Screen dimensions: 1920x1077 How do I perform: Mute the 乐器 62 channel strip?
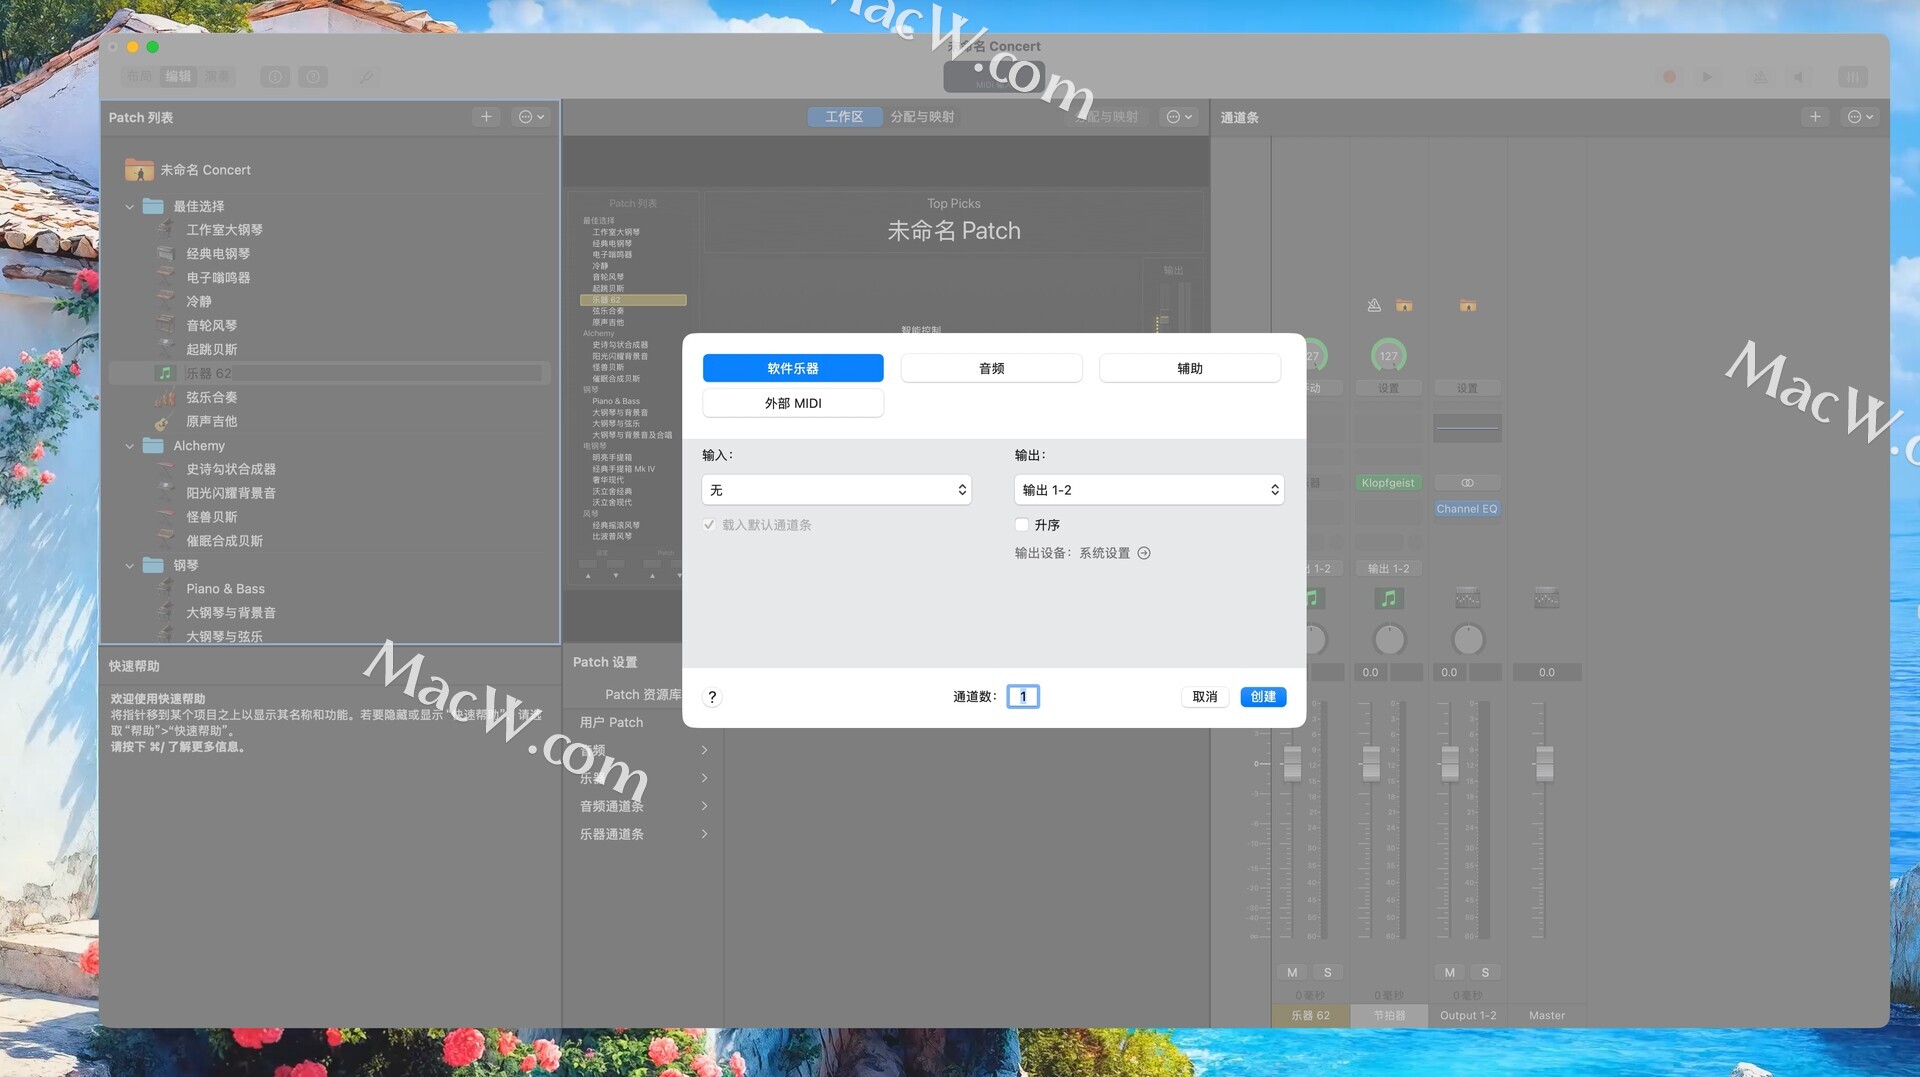coord(1292,972)
